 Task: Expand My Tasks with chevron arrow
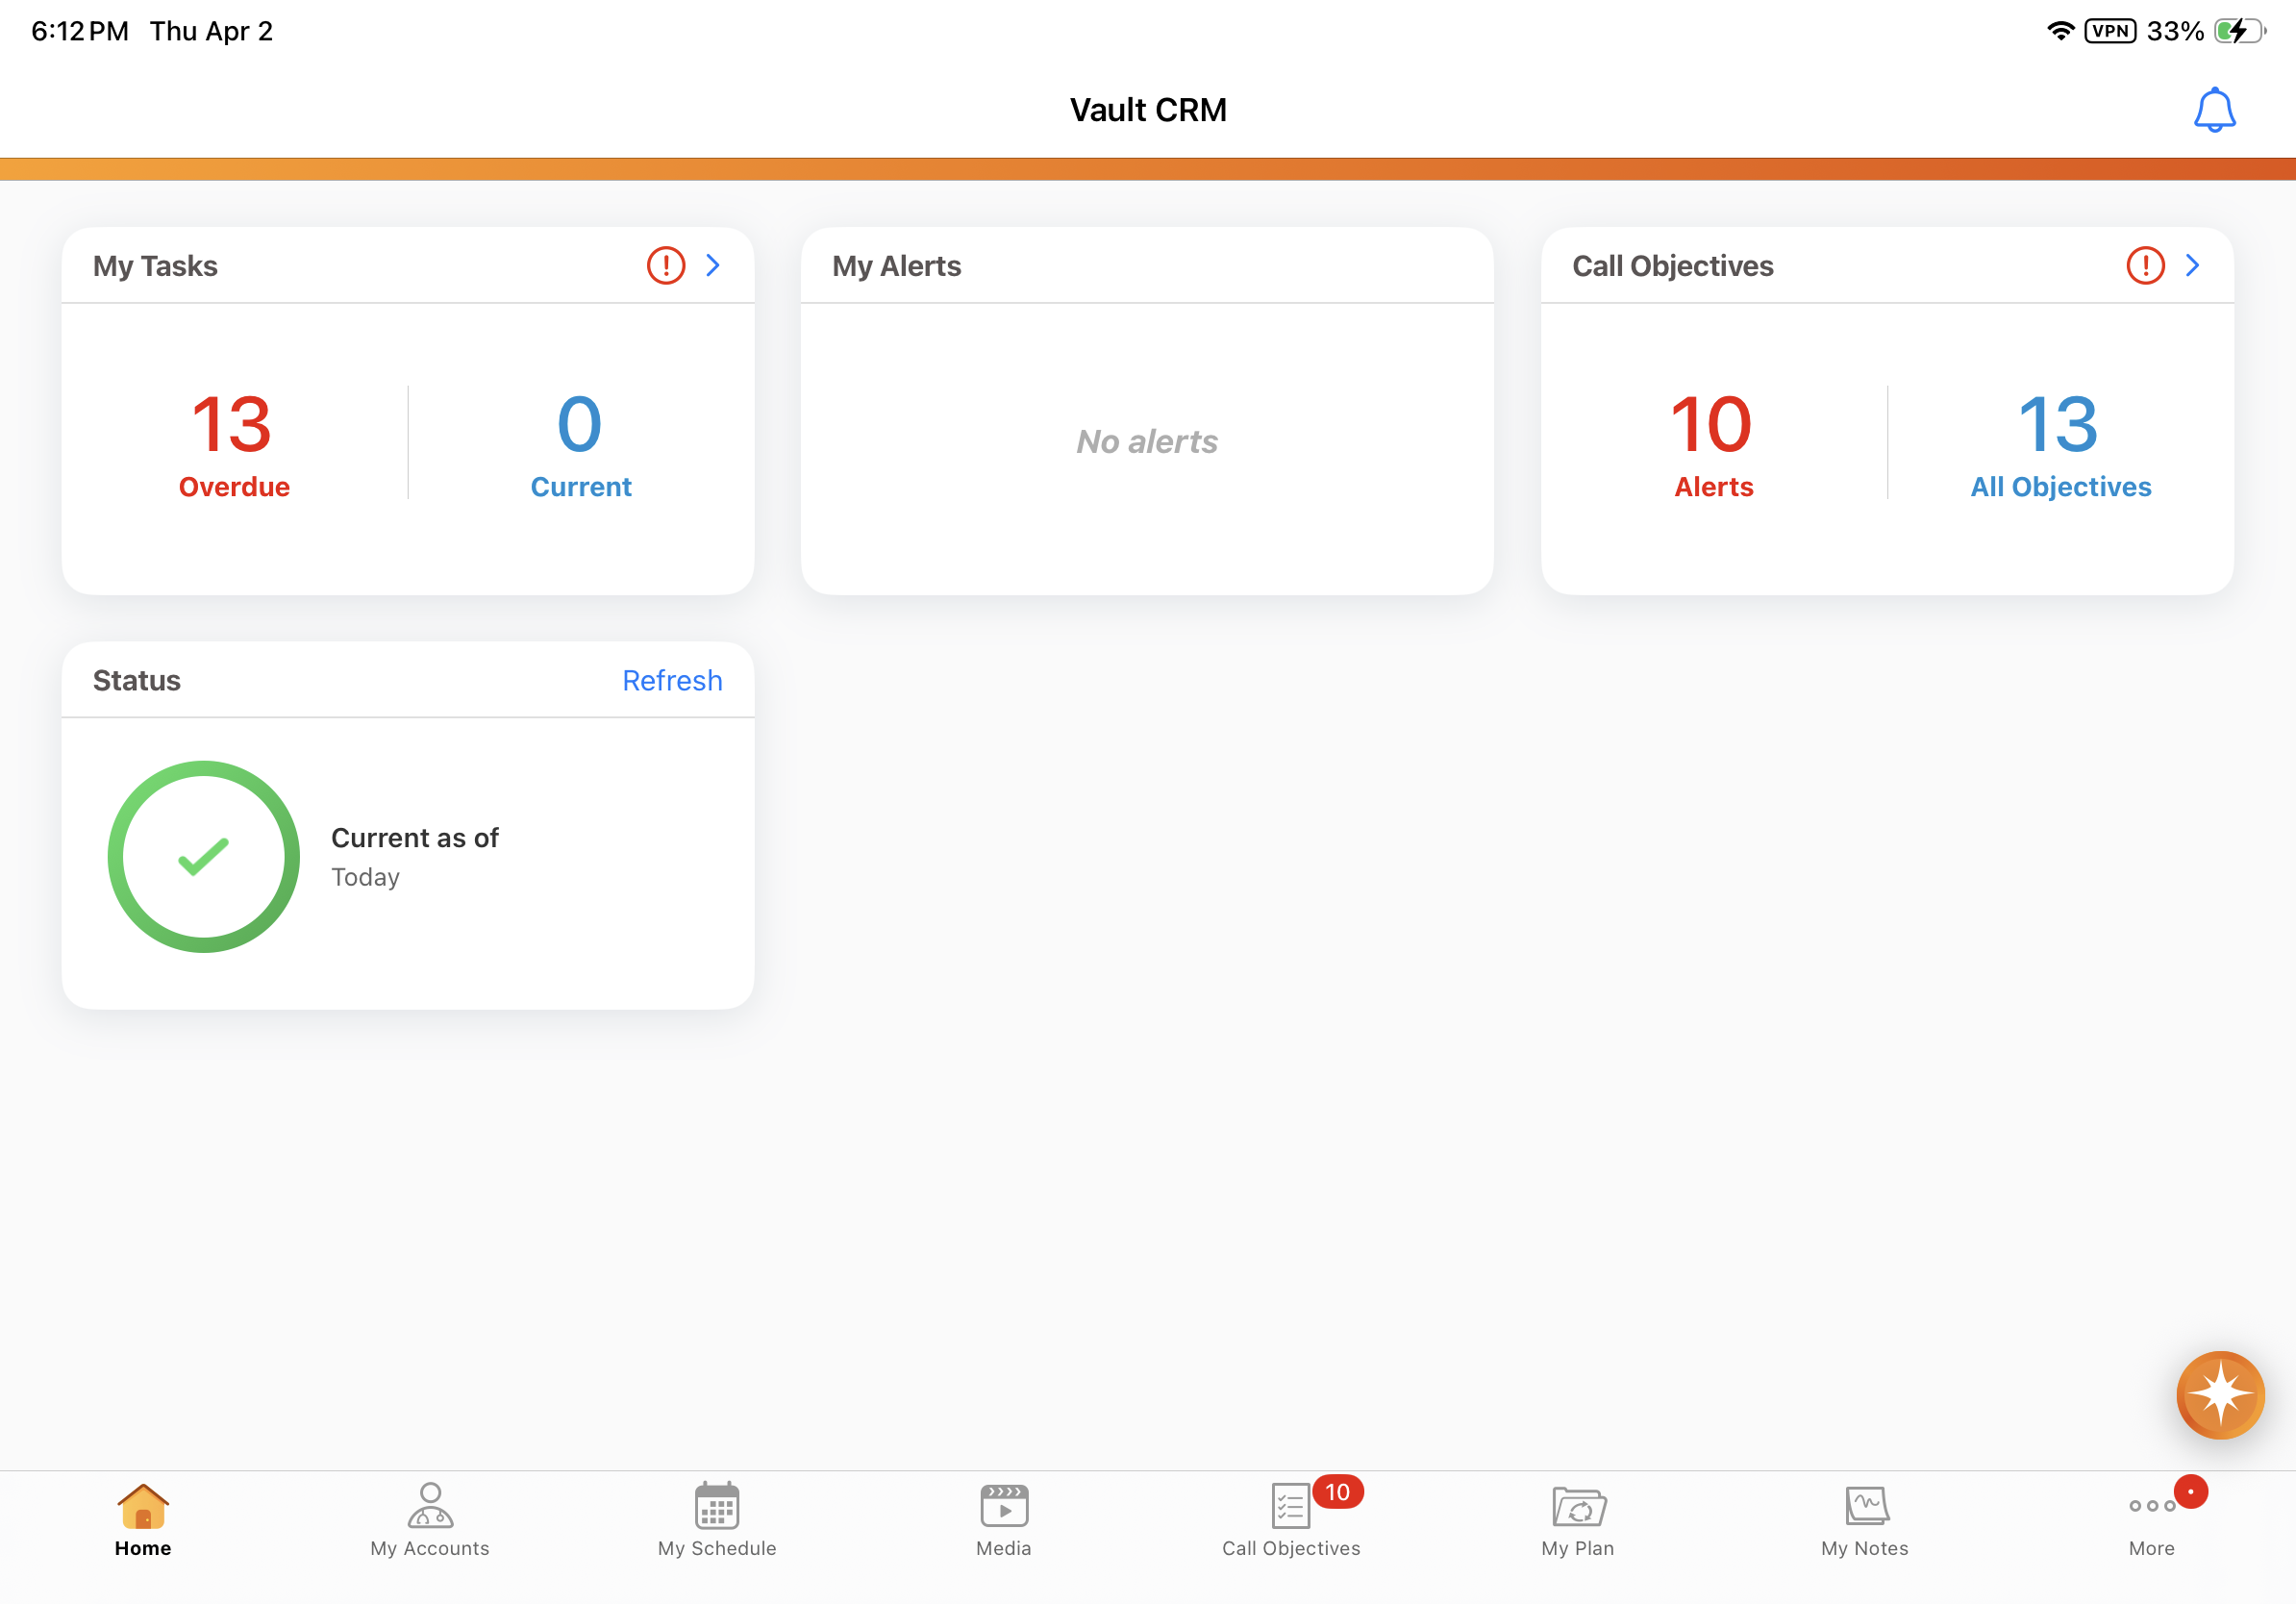(x=713, y=265)
